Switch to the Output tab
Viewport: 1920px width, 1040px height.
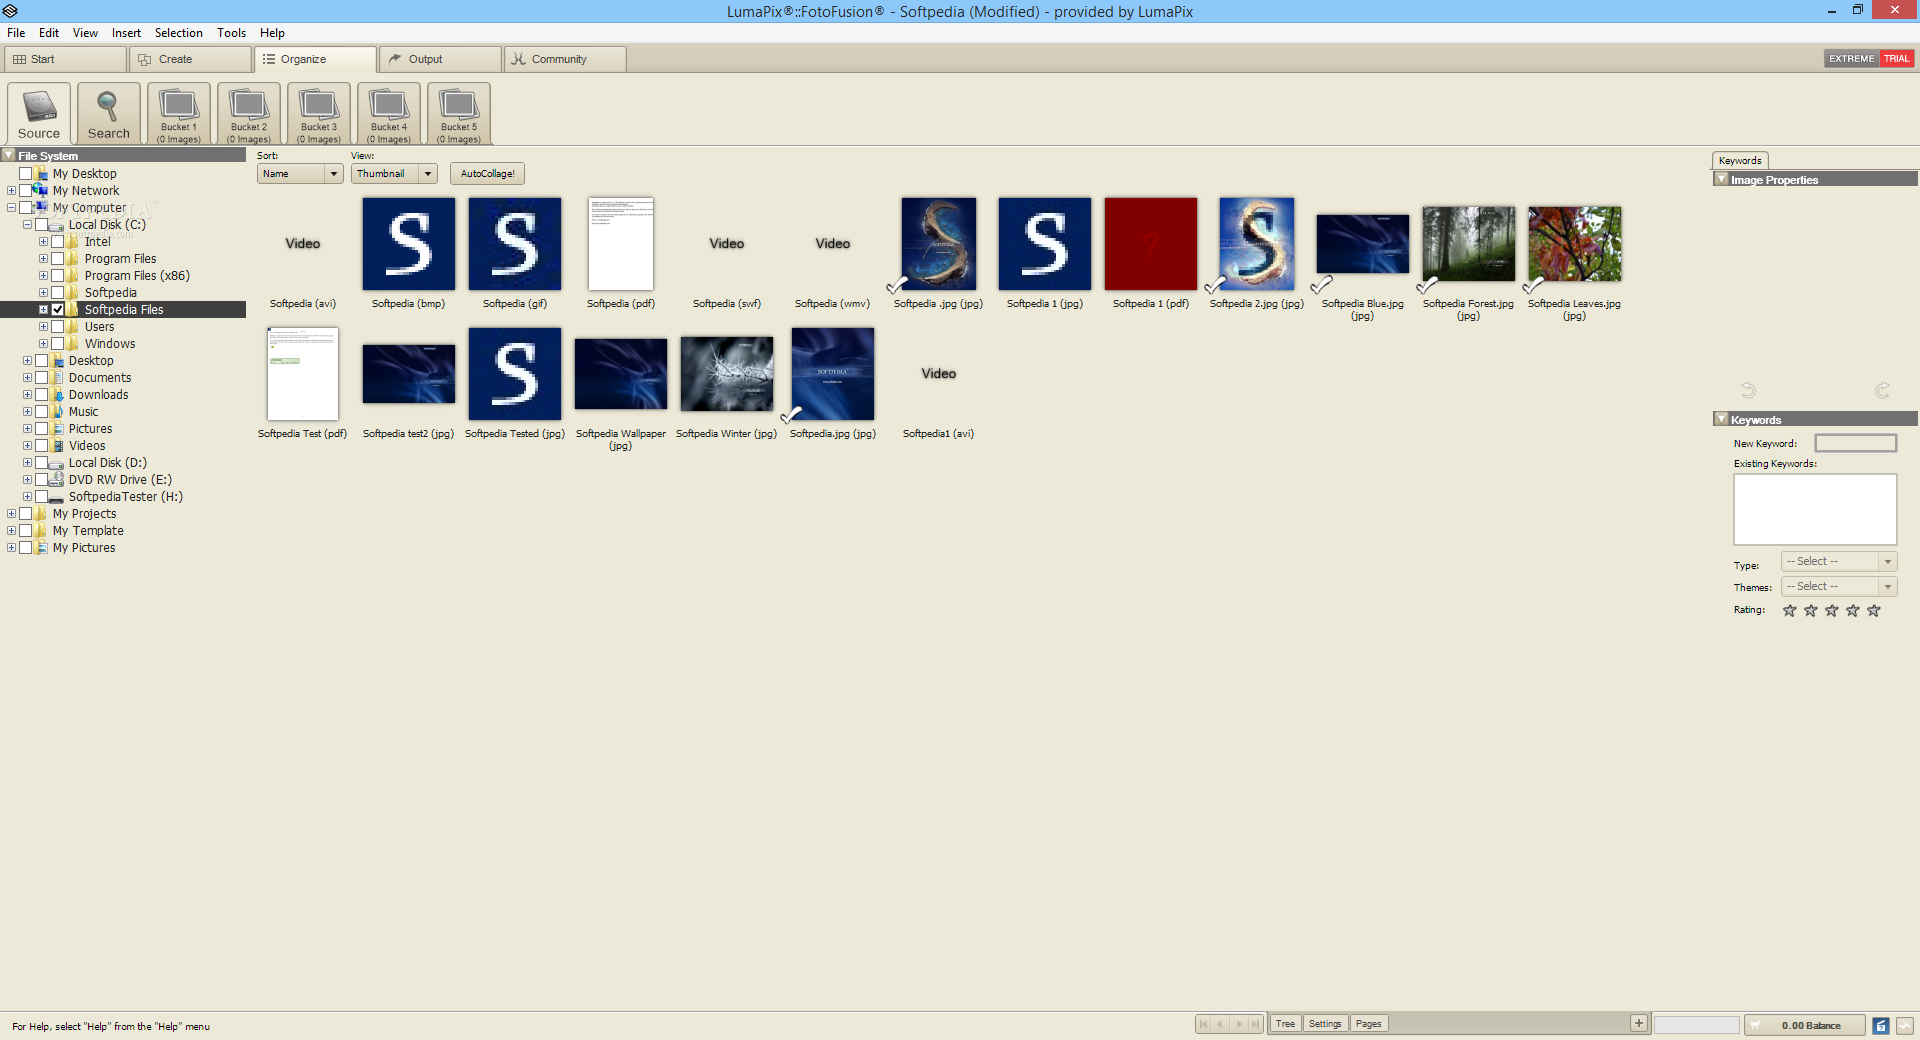pos(440,59)
